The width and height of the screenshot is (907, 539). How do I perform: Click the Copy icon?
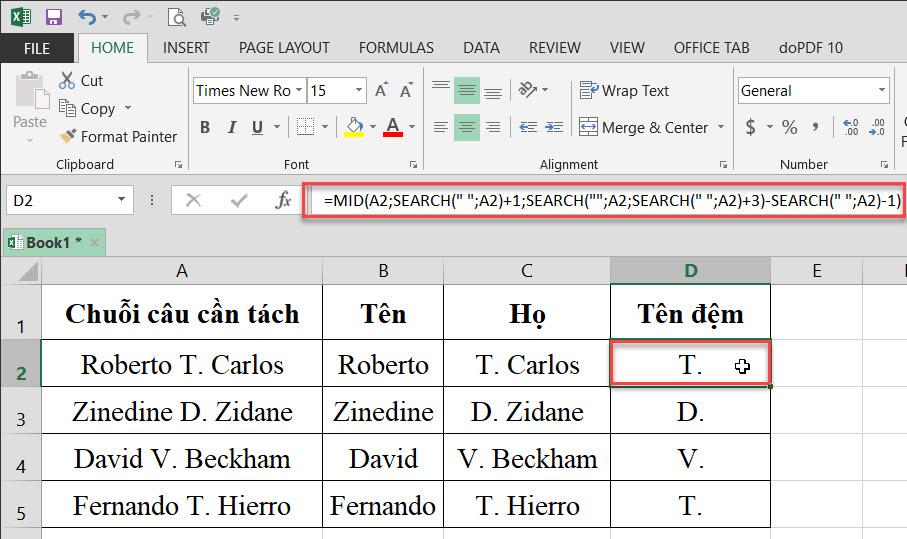pos(67,108)
